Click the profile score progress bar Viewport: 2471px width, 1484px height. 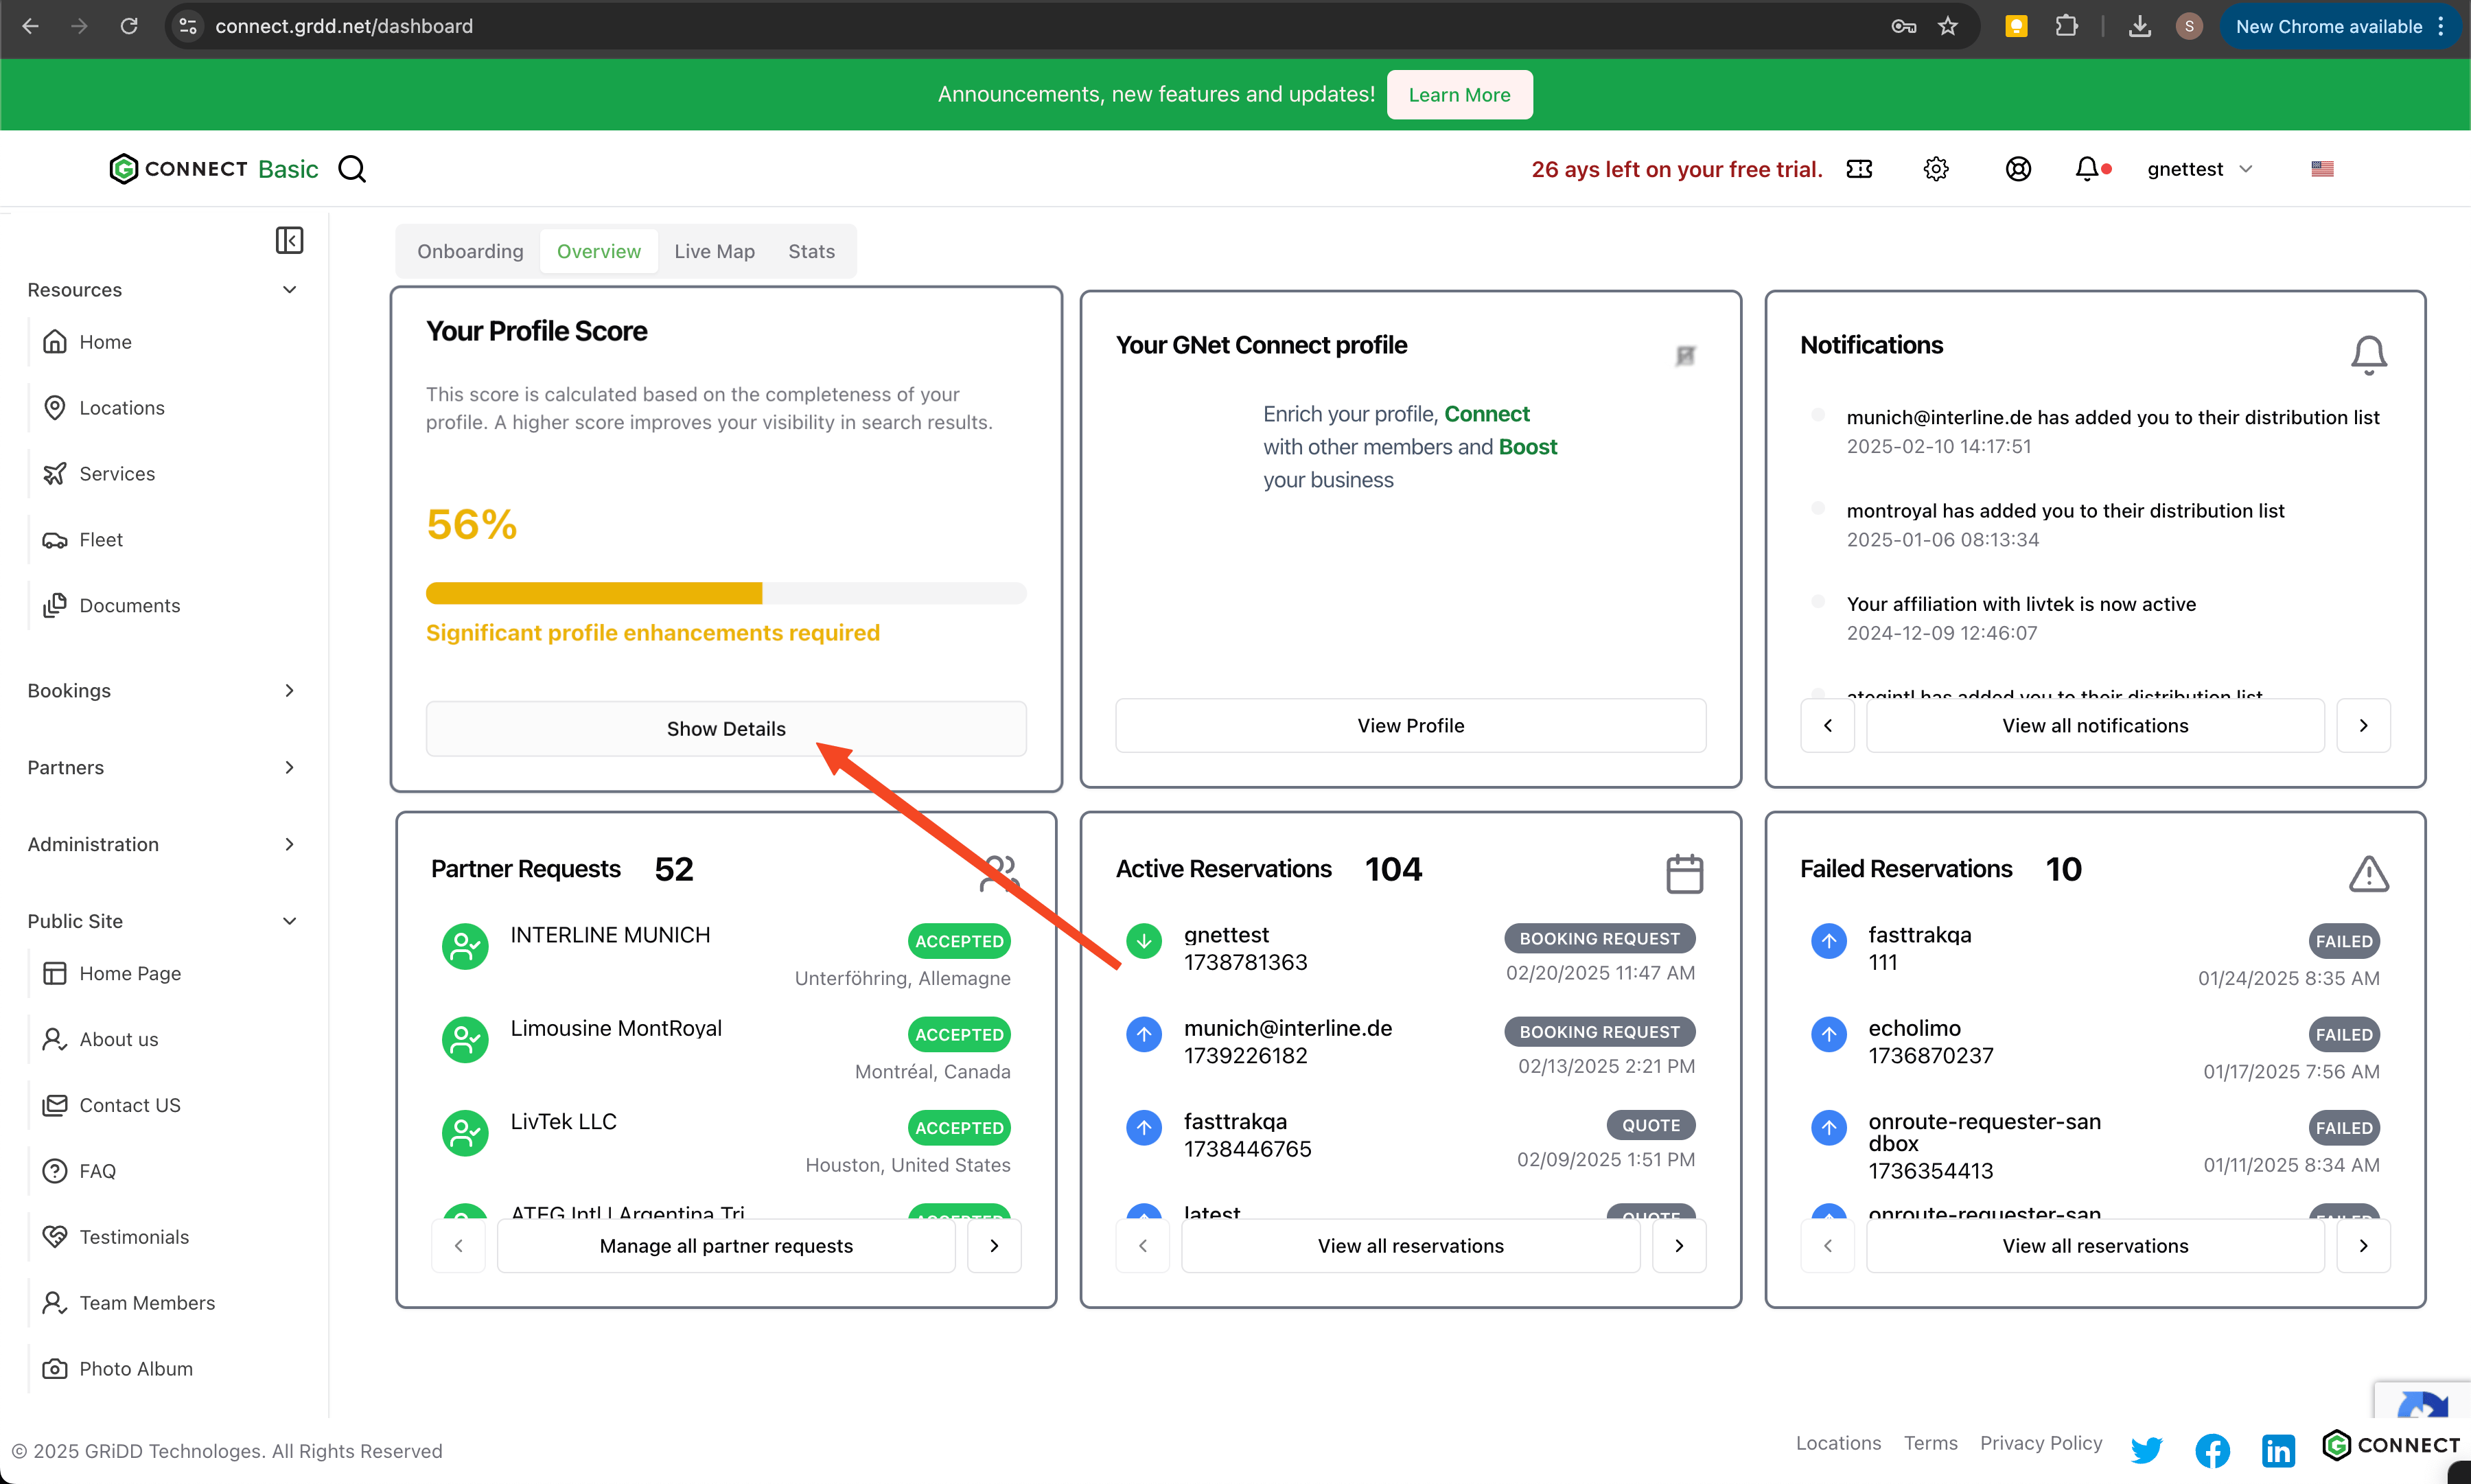pyautogui.click(x=726, y=593)
